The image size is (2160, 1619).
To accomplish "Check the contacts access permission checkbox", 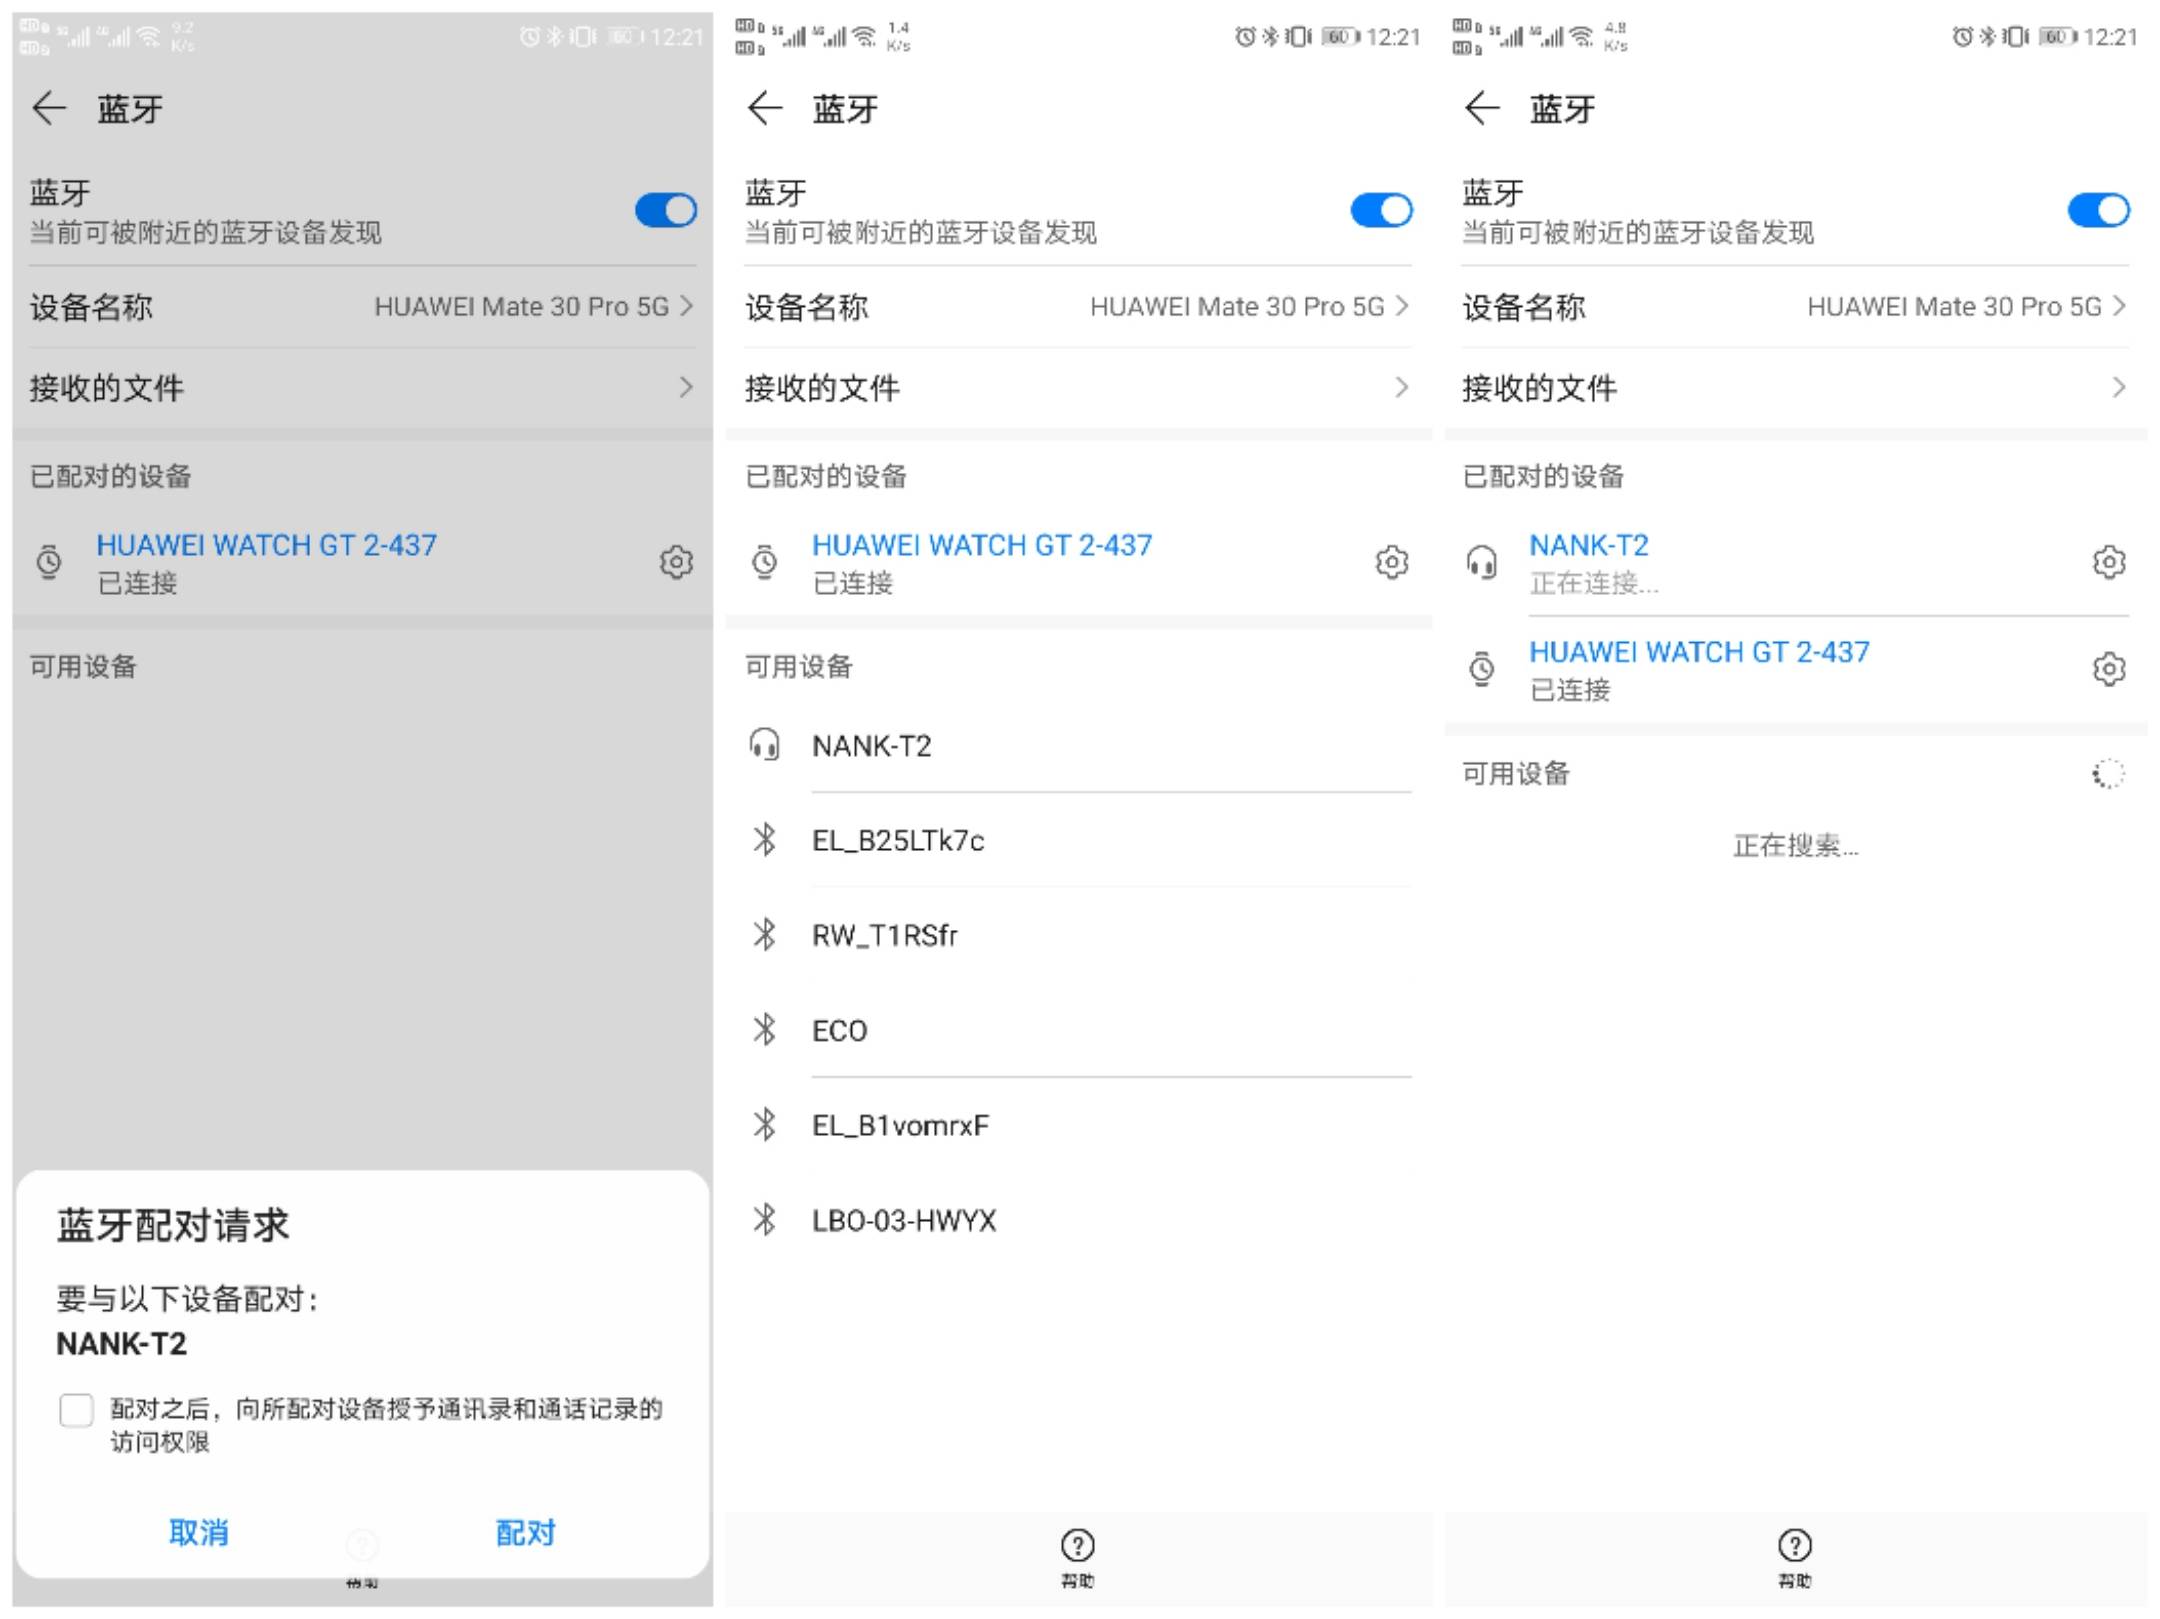I will [76, 1410].
